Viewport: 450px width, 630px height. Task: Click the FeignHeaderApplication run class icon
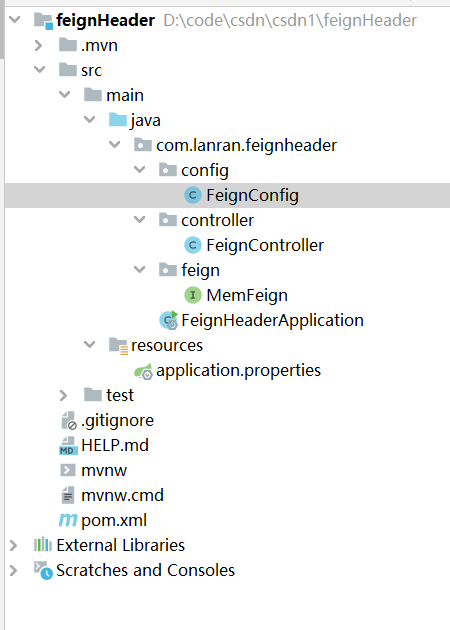tap(169, 320)
